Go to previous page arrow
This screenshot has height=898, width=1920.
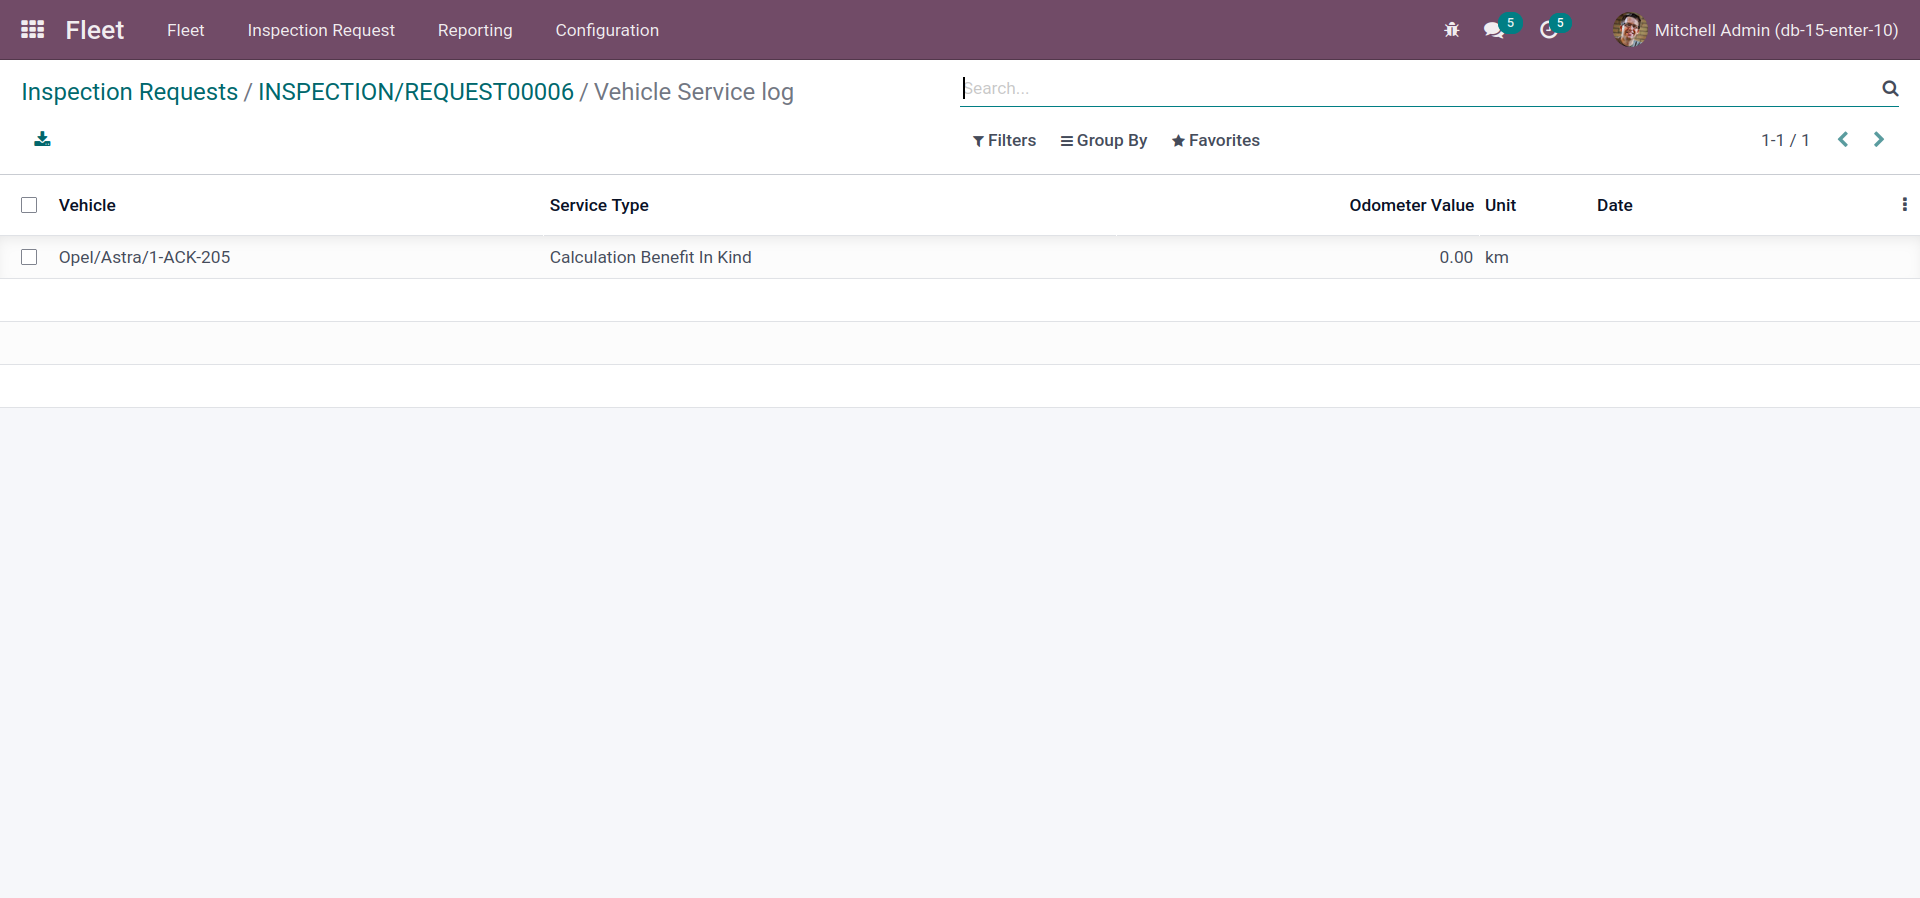pyautogui.click(x=1843, y=140)
